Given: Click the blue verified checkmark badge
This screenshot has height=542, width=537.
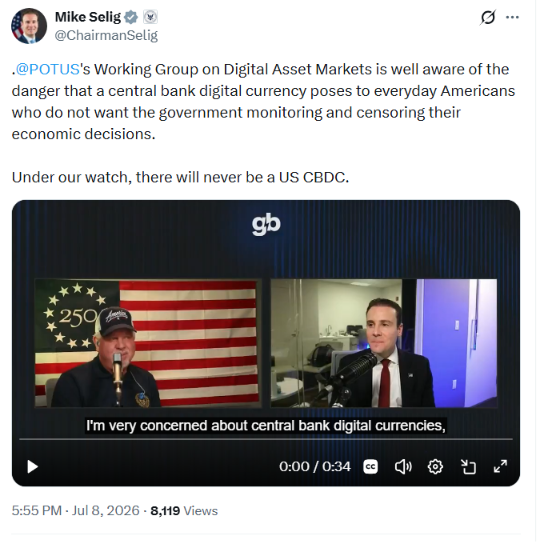Looking at the screenshot, I should click(131, 17).
